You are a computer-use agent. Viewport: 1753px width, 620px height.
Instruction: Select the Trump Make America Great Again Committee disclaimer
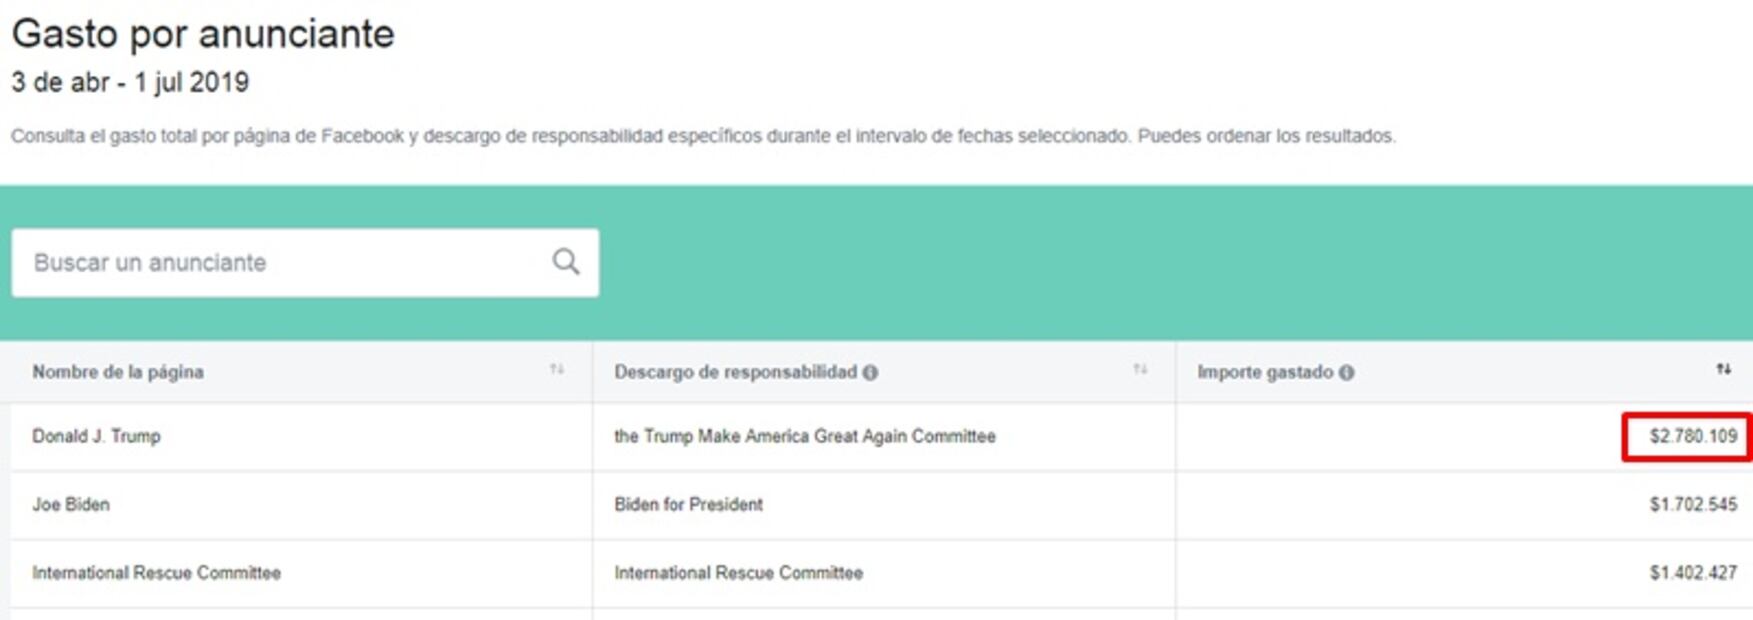pos(804,436)
